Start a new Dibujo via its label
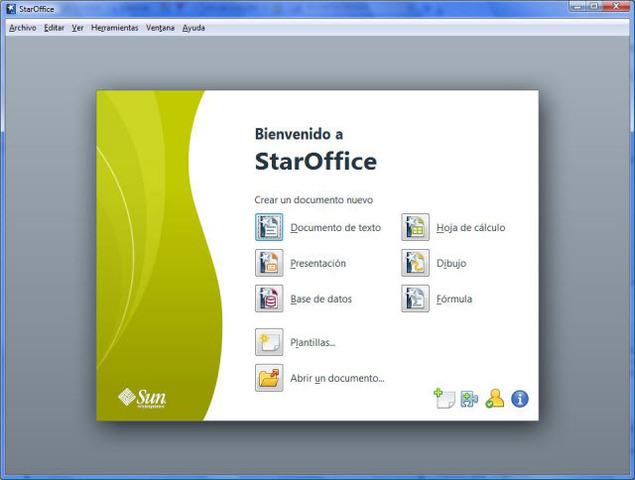This screenshot has width=635, height=480. 451,263
